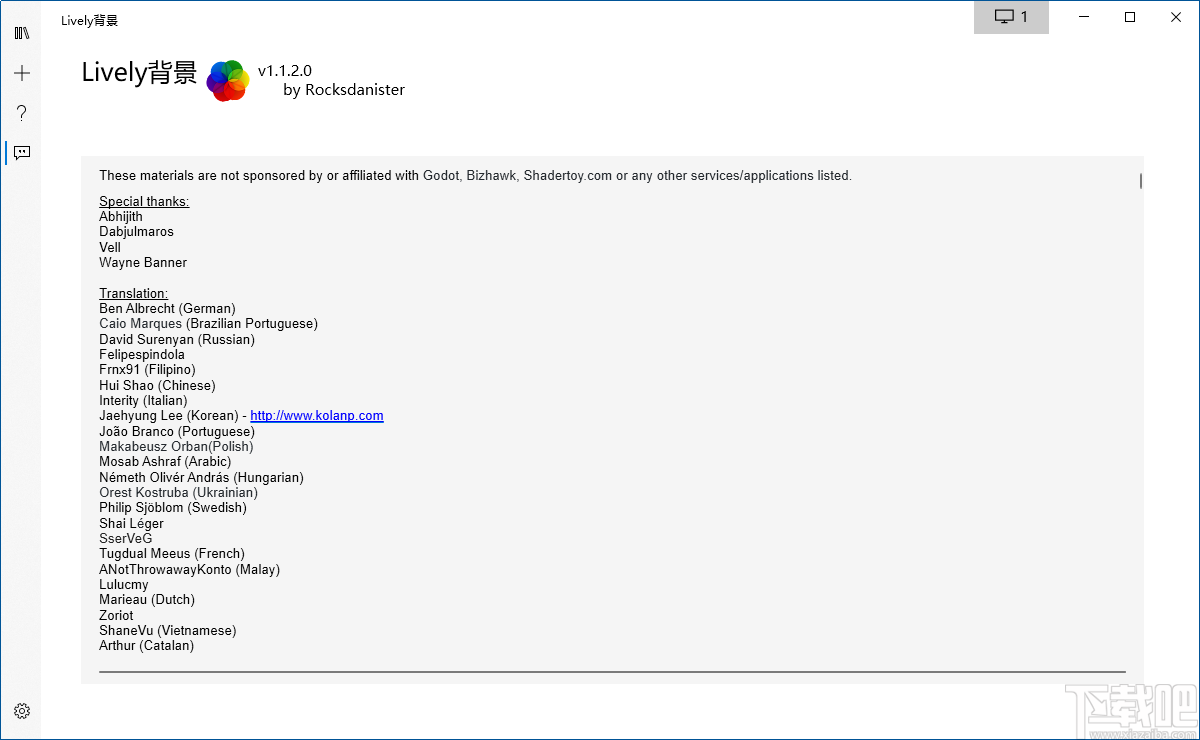Click 'Arthur (Catalan)' entry

coord(147,645)
